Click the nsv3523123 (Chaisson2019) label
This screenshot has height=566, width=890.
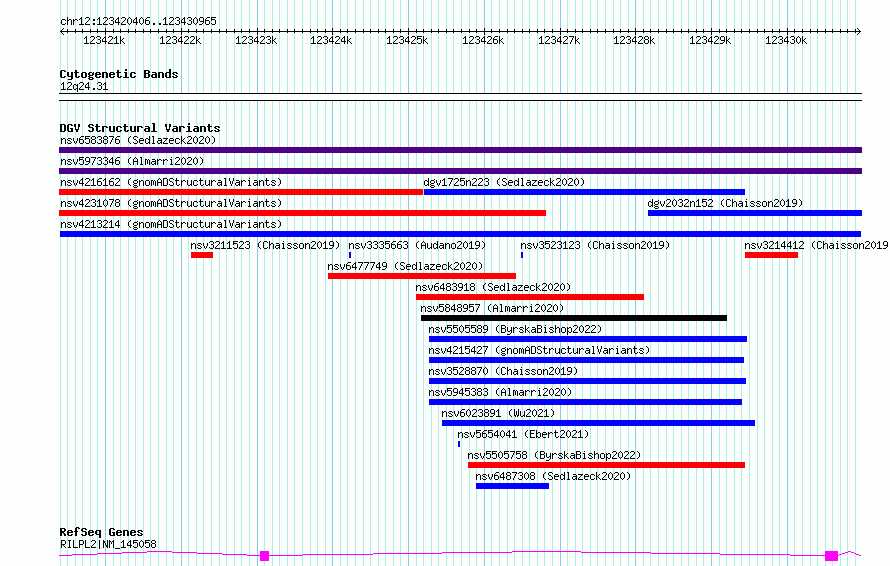pos(595,245)
